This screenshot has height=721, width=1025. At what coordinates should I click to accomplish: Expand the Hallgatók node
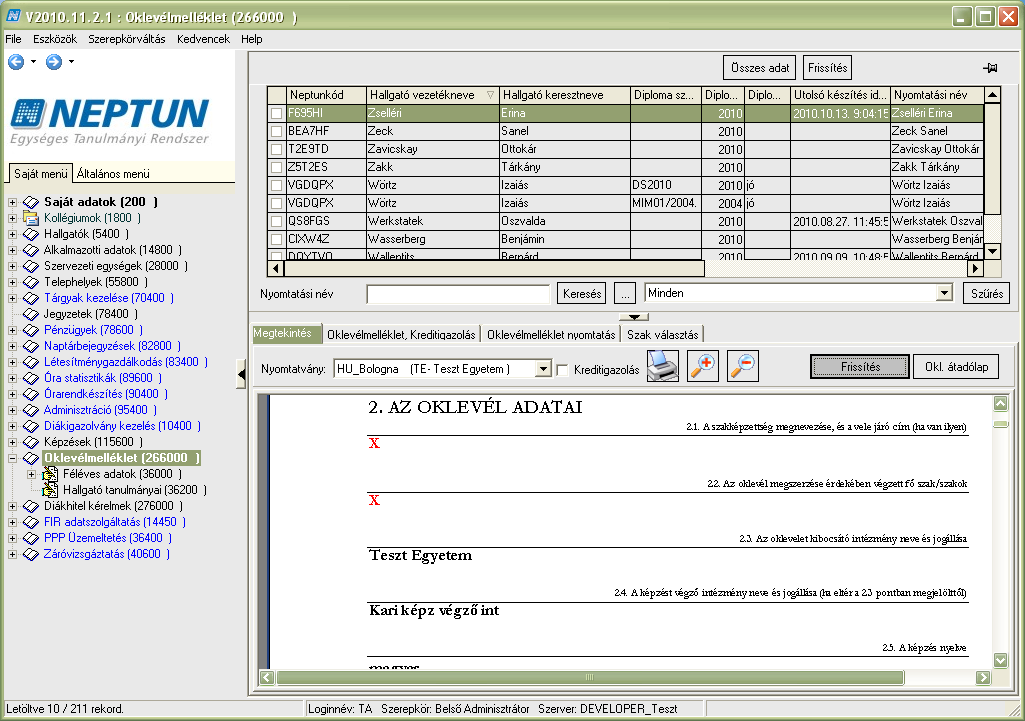(12, 234)
